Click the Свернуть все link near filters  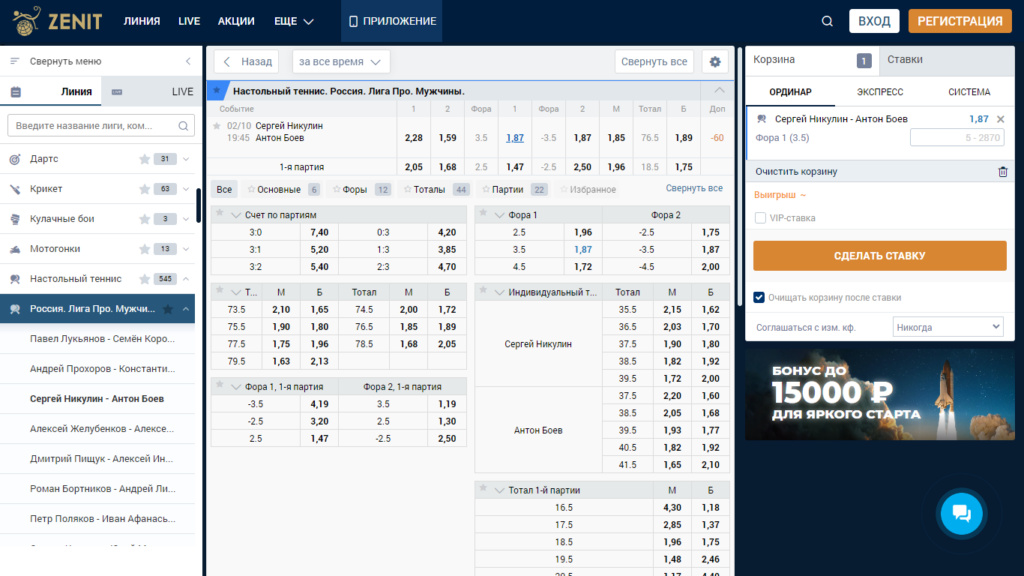tap(694, 188)
